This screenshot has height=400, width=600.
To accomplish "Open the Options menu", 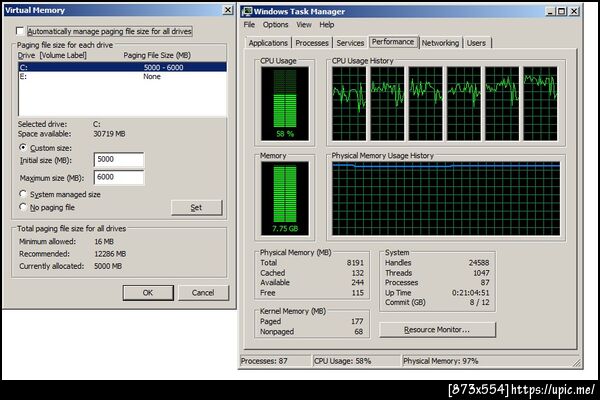I will coord(275,24).
